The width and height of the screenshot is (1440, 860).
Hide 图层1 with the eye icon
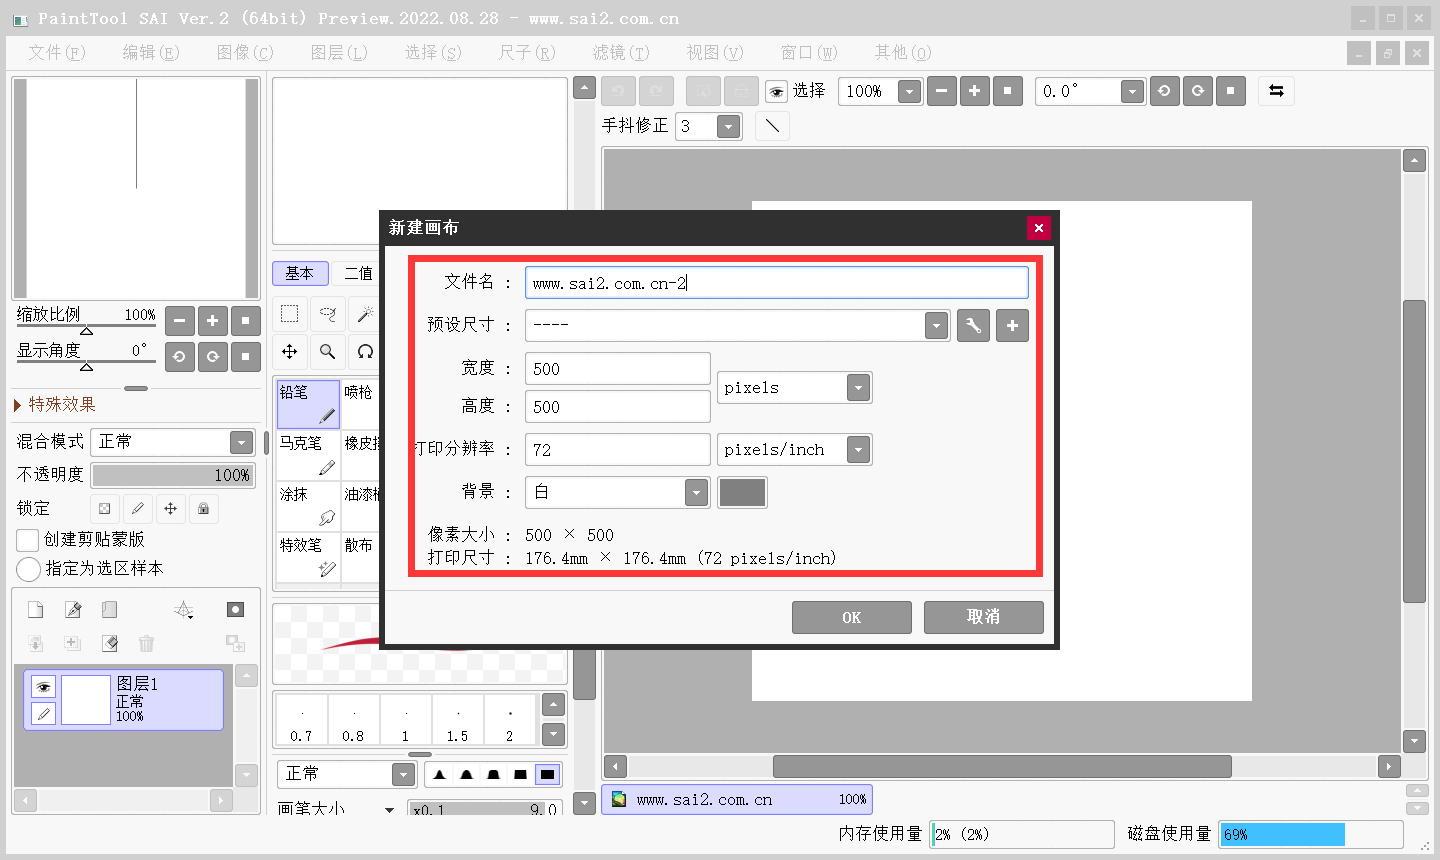(43, 687)
